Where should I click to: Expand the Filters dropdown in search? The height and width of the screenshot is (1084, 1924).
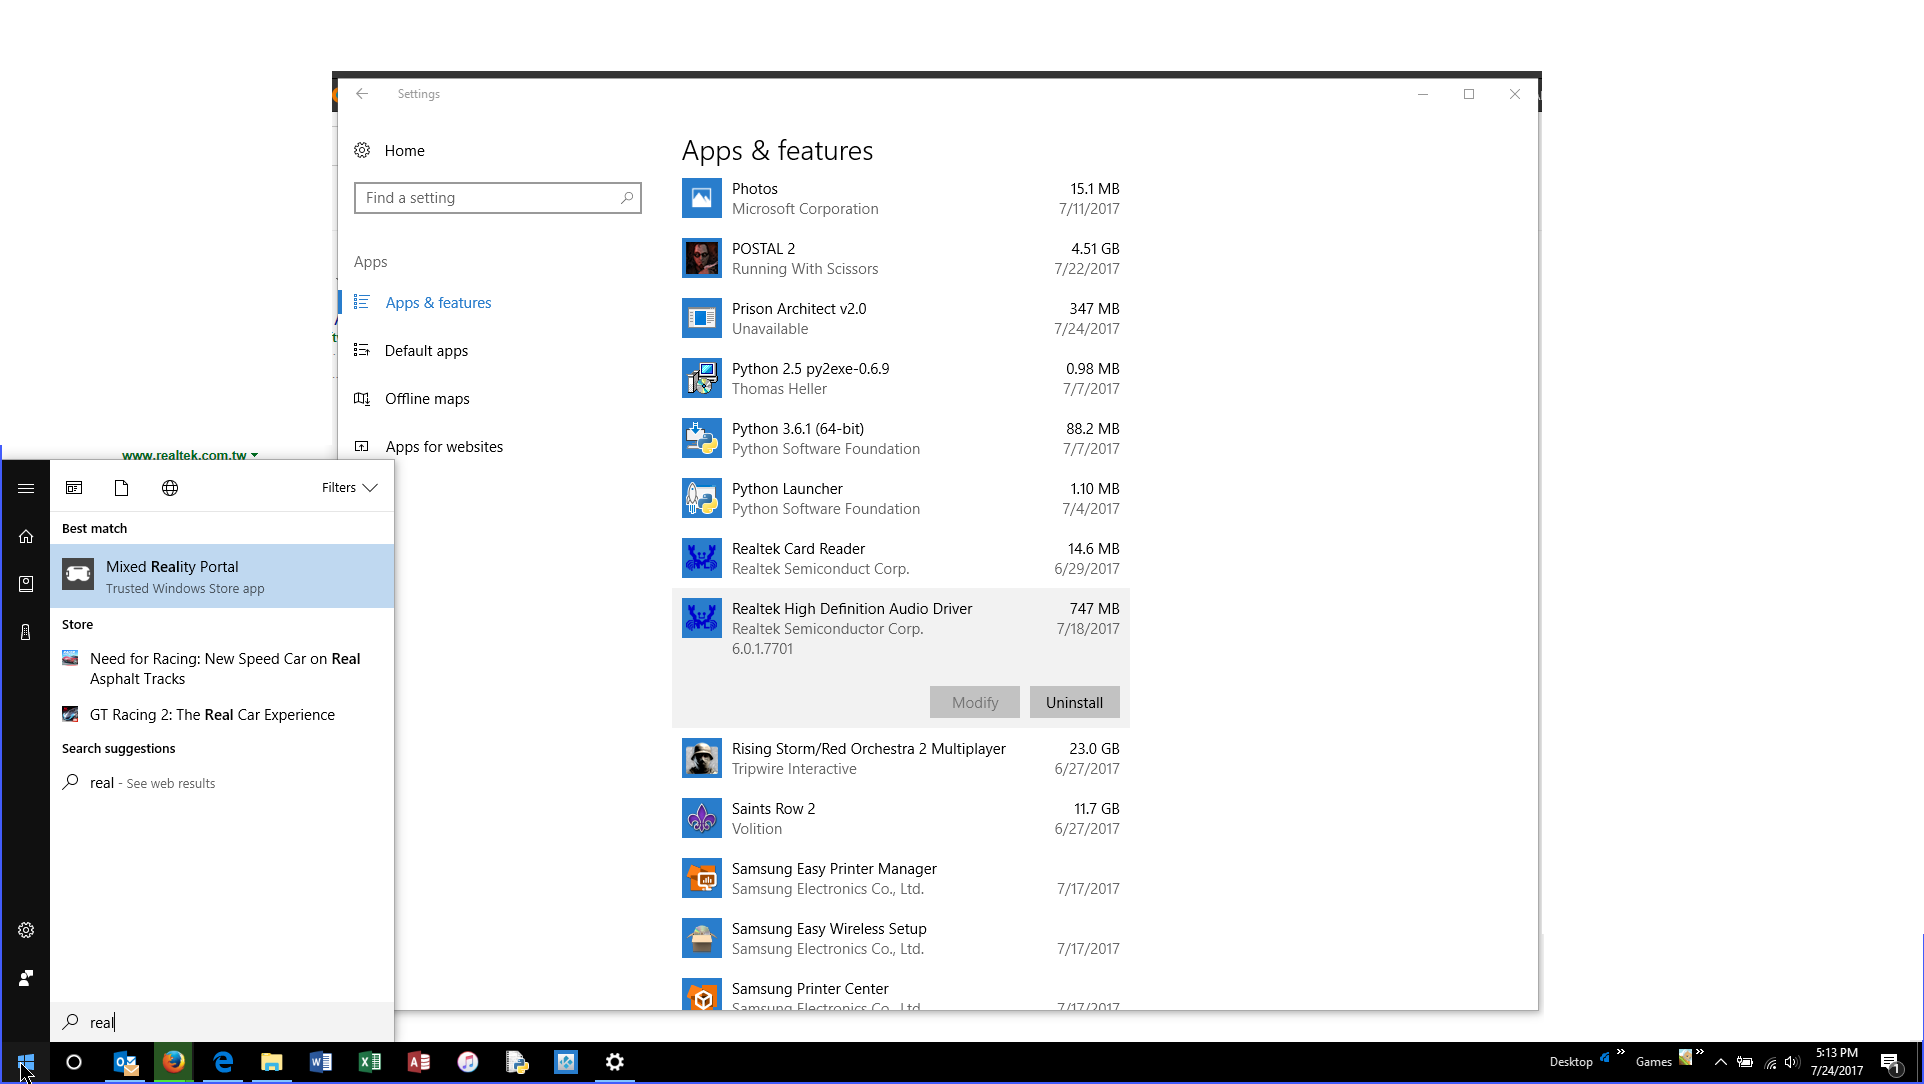(x=350, y=488)
